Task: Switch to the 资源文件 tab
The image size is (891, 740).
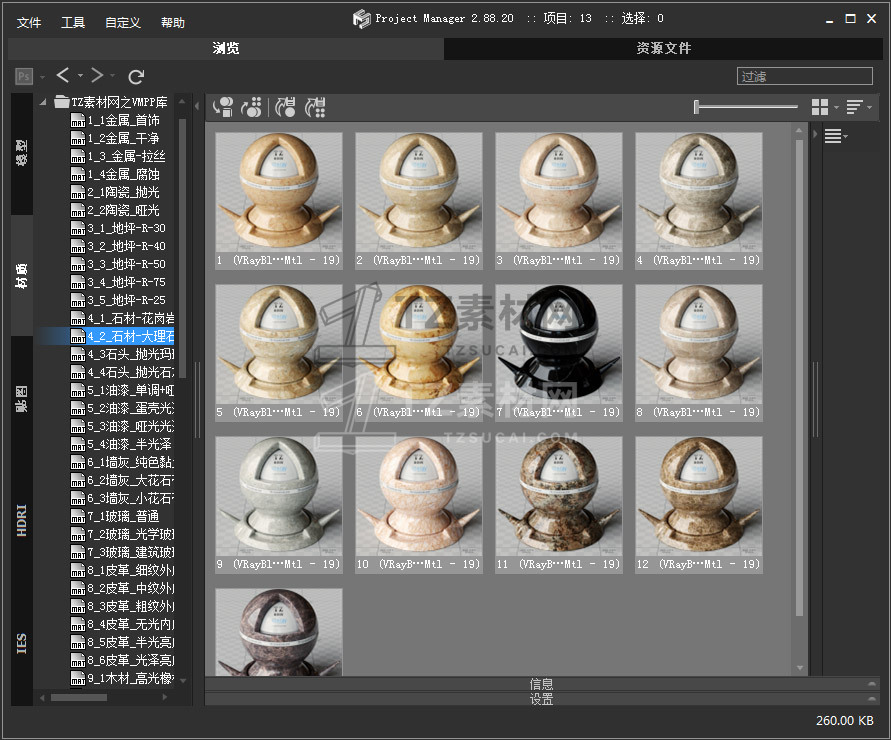Action: pos(663,48)
